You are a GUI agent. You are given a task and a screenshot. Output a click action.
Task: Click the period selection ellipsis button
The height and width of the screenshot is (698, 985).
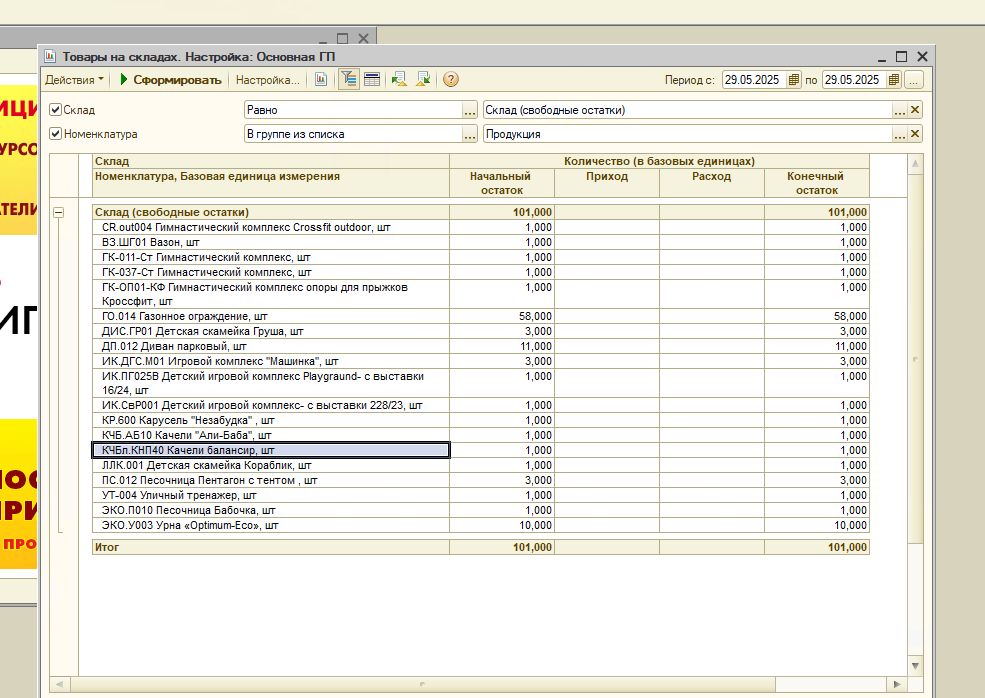point(914,80)
